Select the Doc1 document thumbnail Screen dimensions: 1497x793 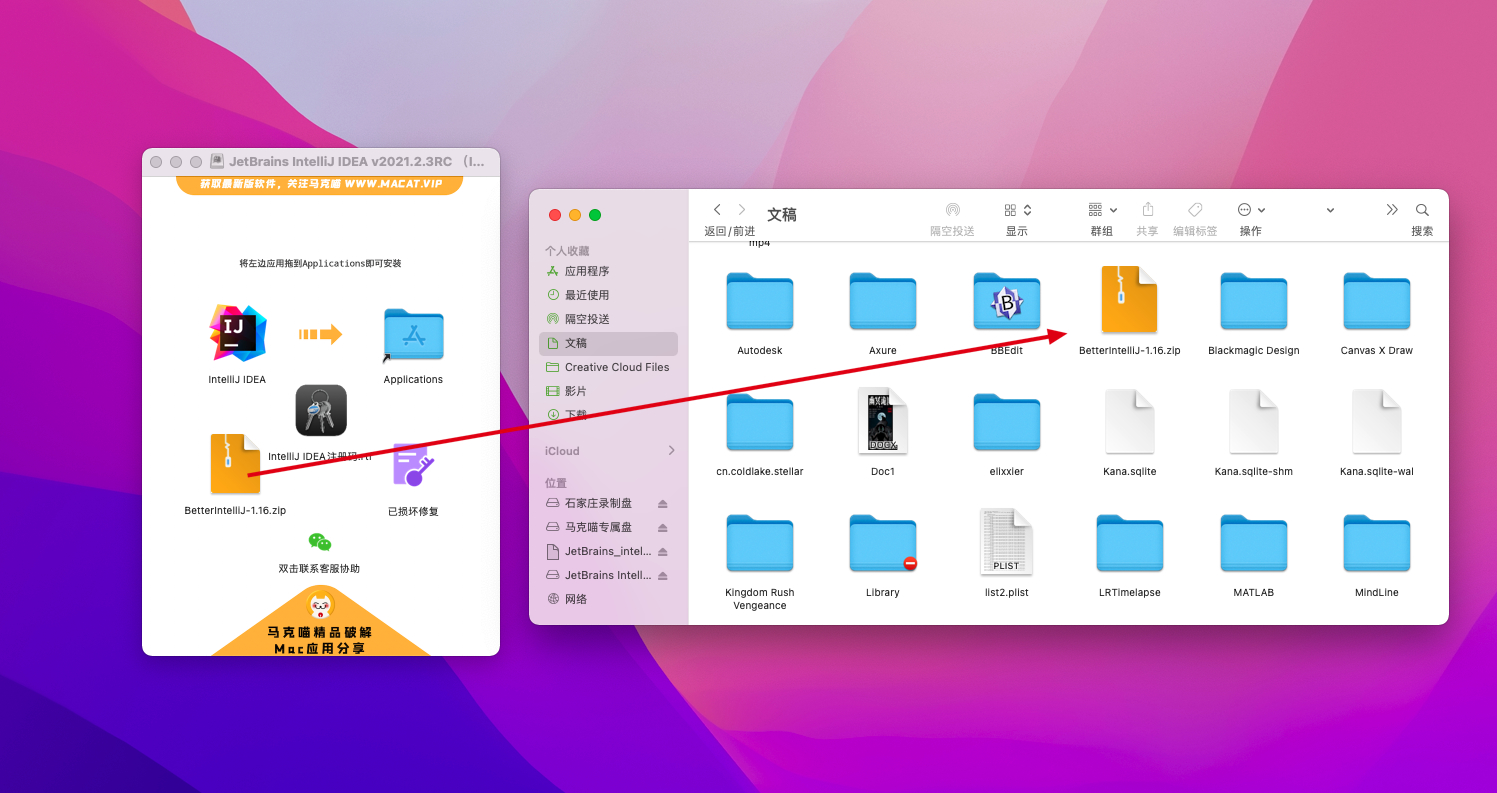(x=883, y=420)
